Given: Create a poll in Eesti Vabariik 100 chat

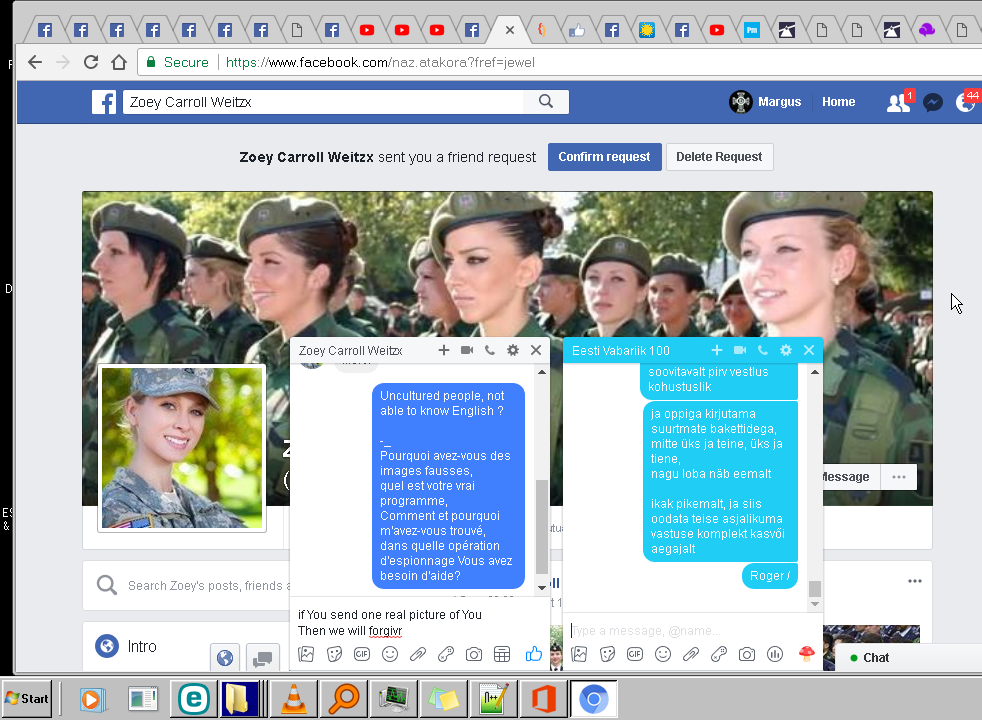Looking at the screenshot, I should [x=774, y=654].
